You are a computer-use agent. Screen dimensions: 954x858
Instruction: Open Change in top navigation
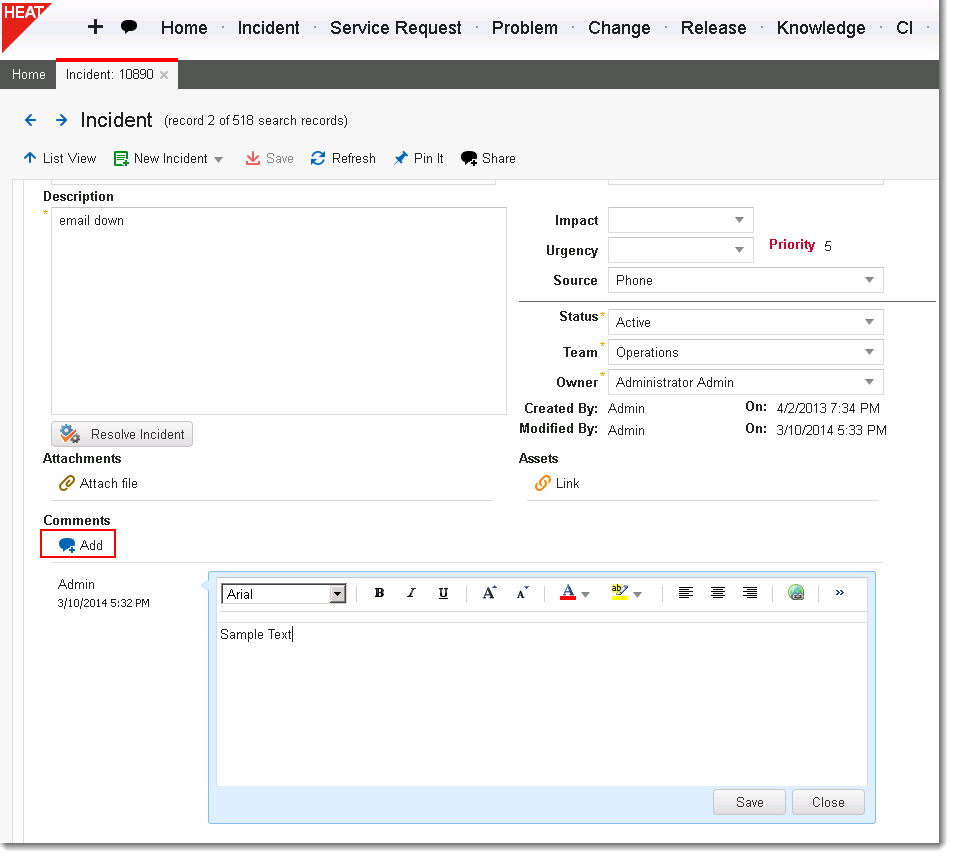pyautogui.click(x=619, y=28)
